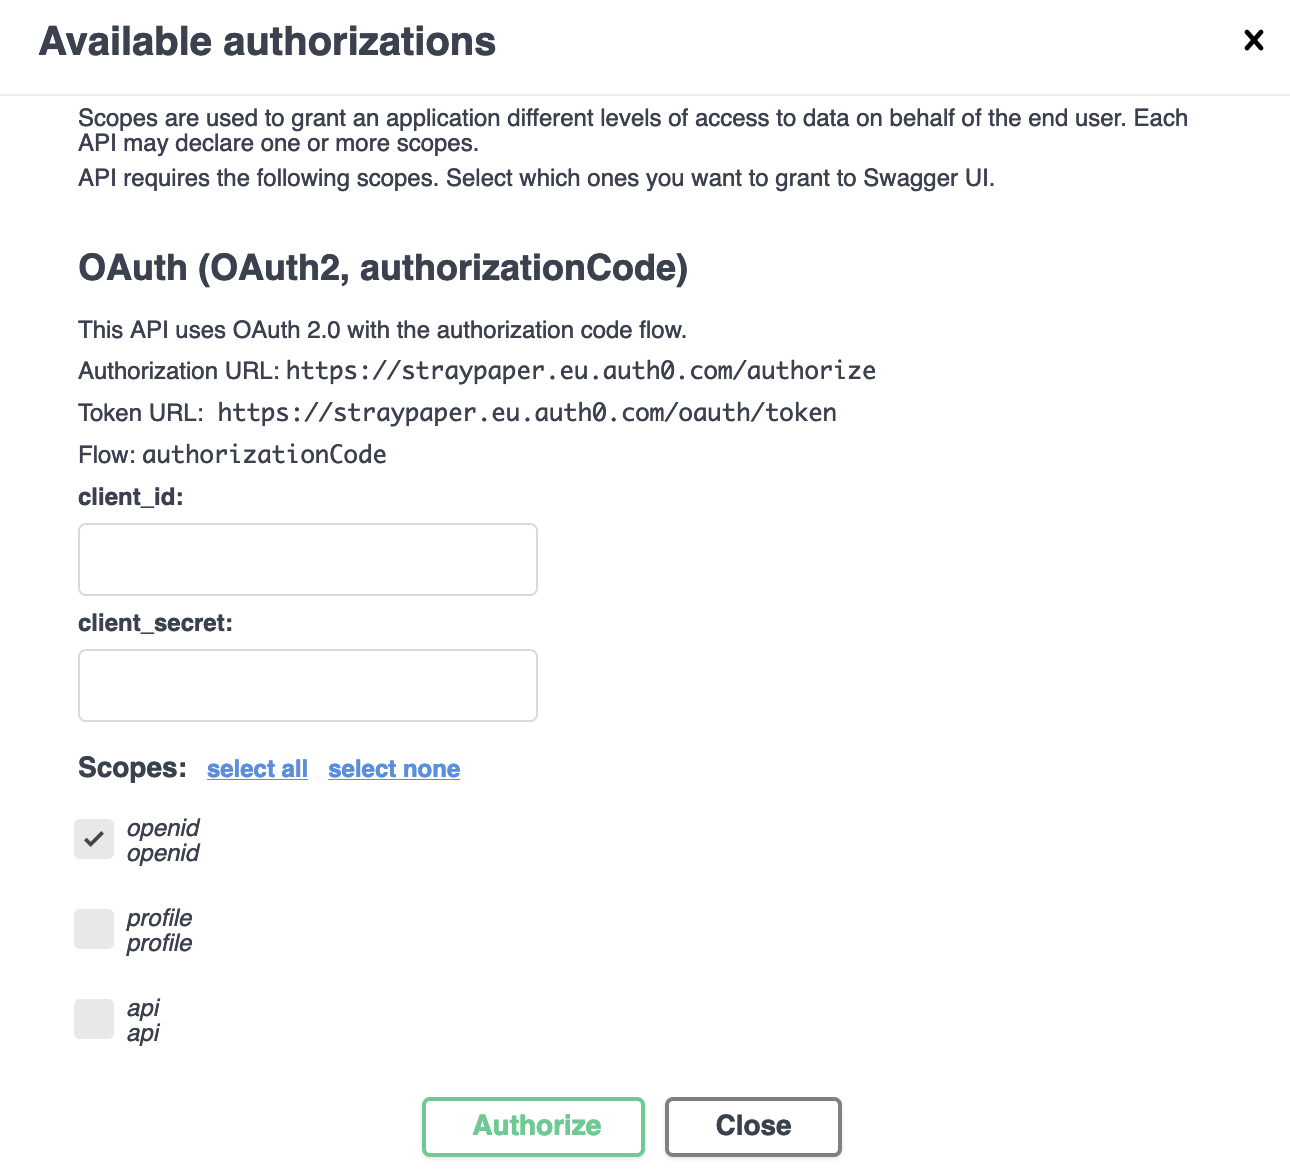The height and width of the screenshot is (1170, 1290).
Task: Click inside the client_secret input field
Action: click(307, 685)
